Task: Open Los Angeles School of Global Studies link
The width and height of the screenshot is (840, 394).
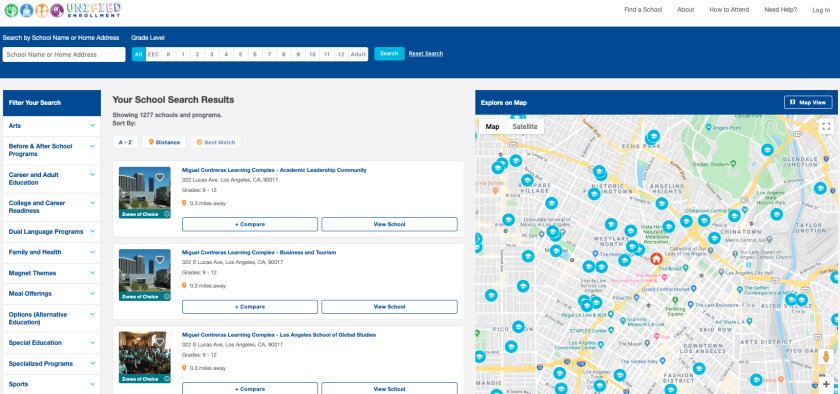Action: [x=279, y=334]
